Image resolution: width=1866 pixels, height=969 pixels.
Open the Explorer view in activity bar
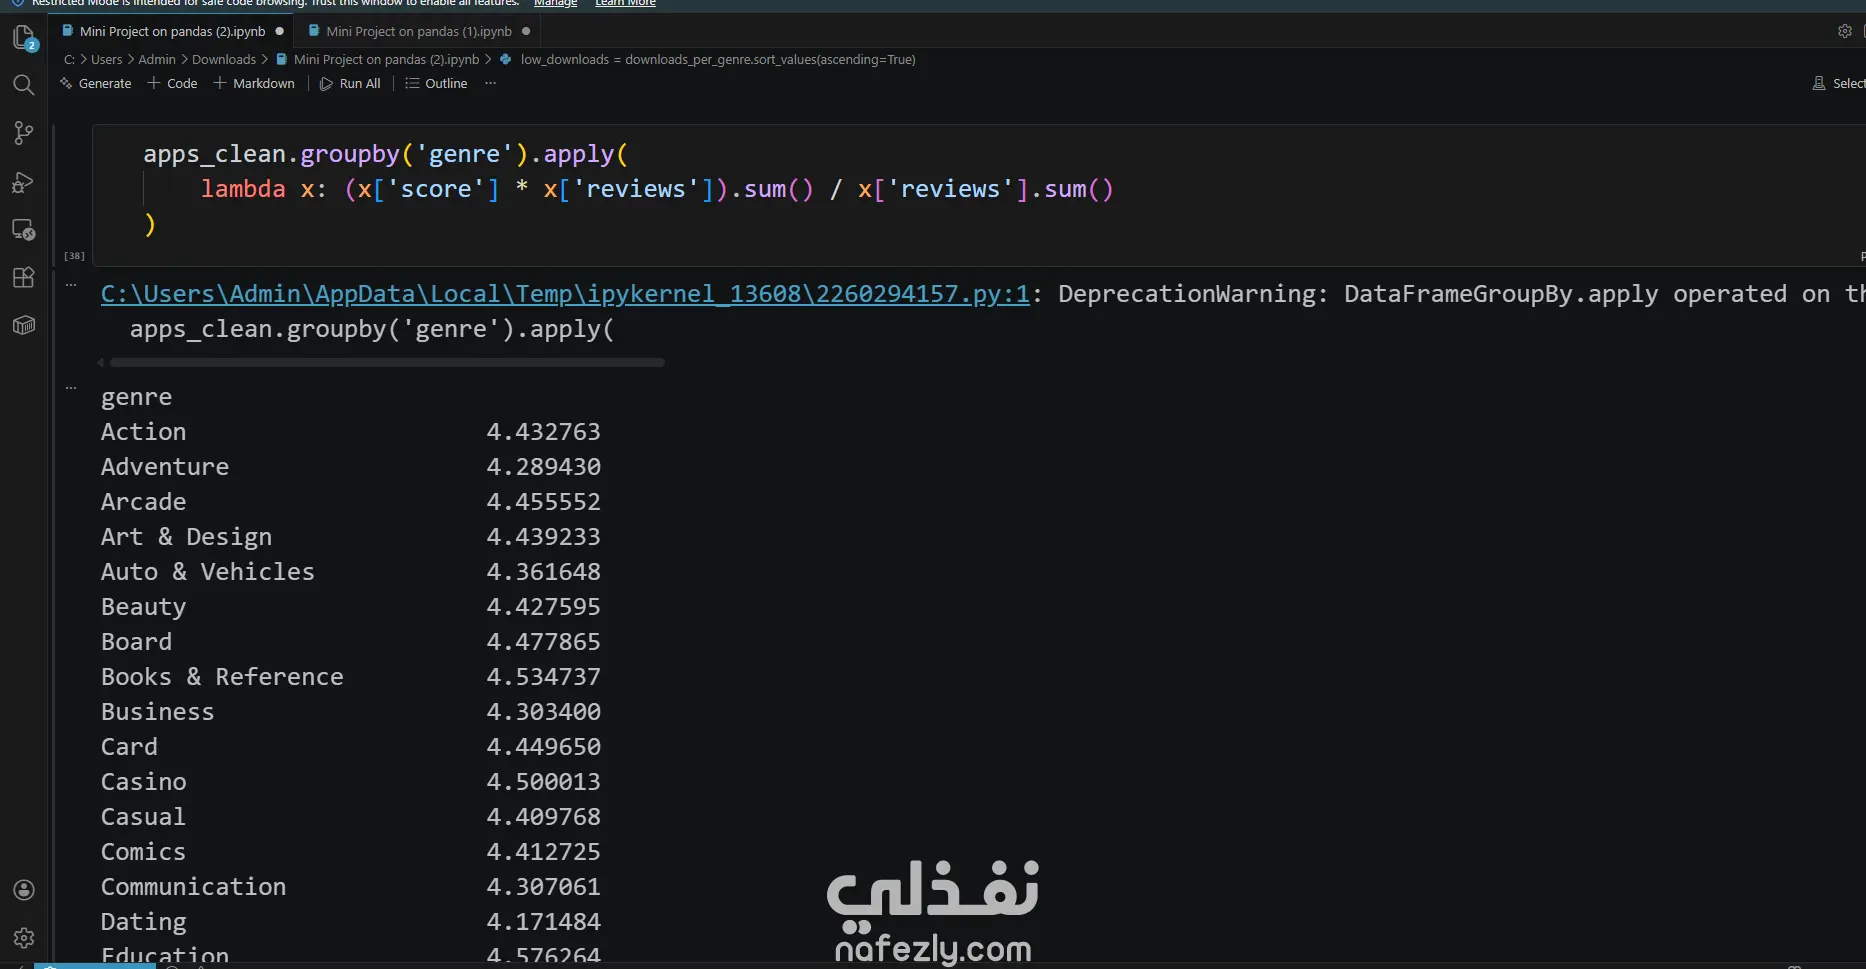pos(24,38)
